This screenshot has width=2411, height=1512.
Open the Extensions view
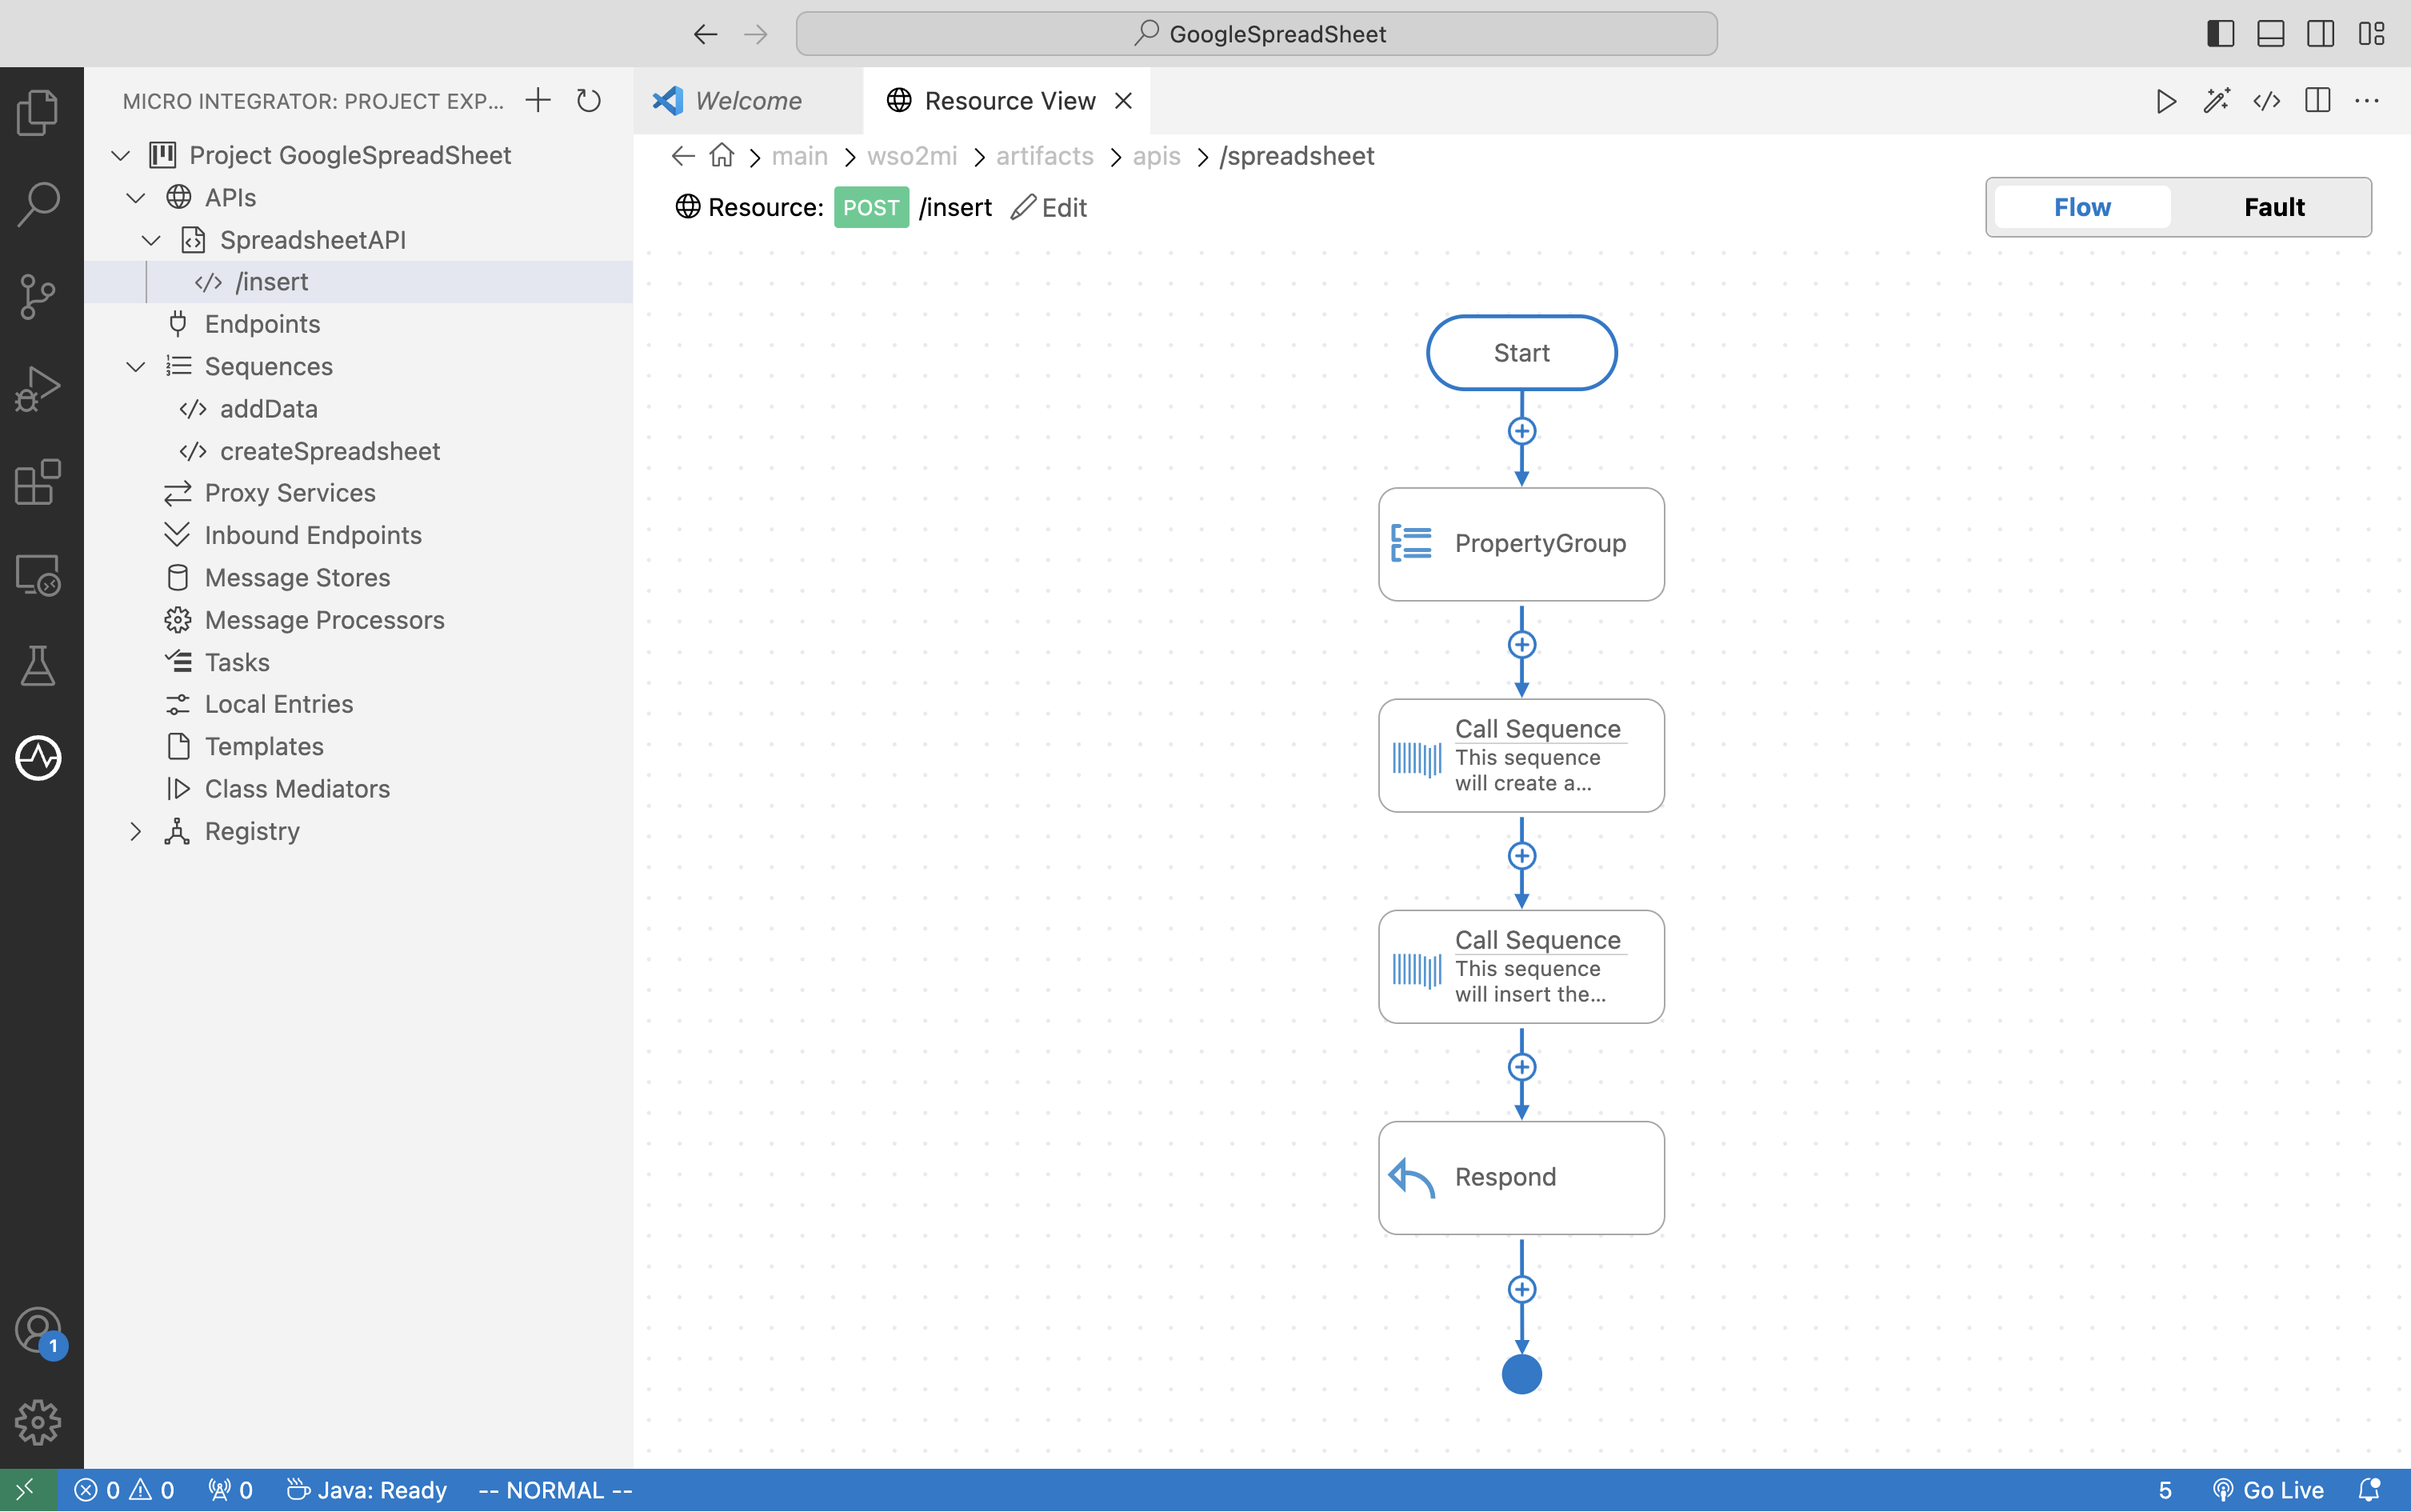tap(38, 482)
